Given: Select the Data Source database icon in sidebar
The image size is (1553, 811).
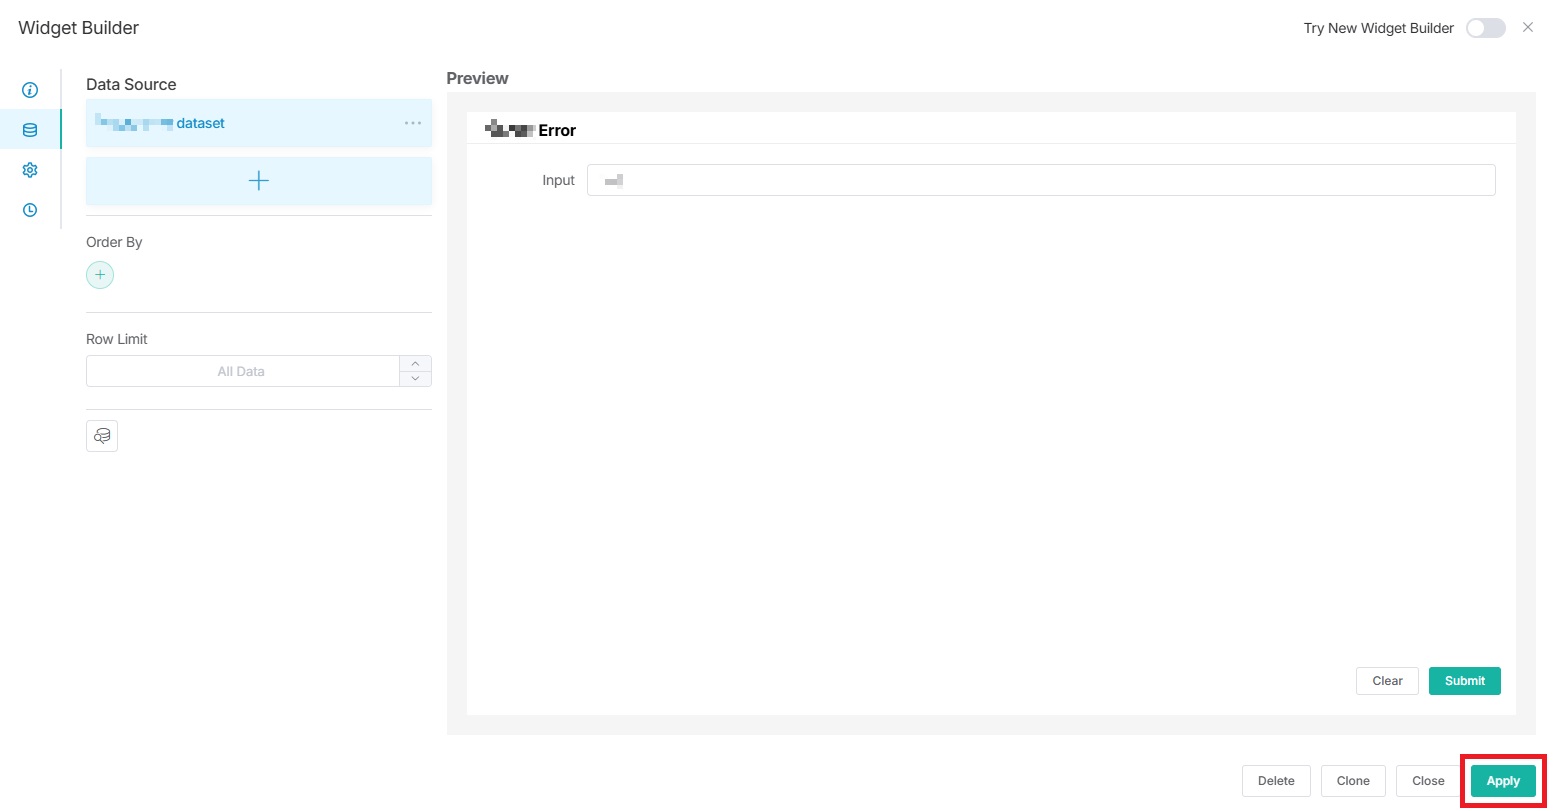Looking at the screenshot, I should [30, 129].
